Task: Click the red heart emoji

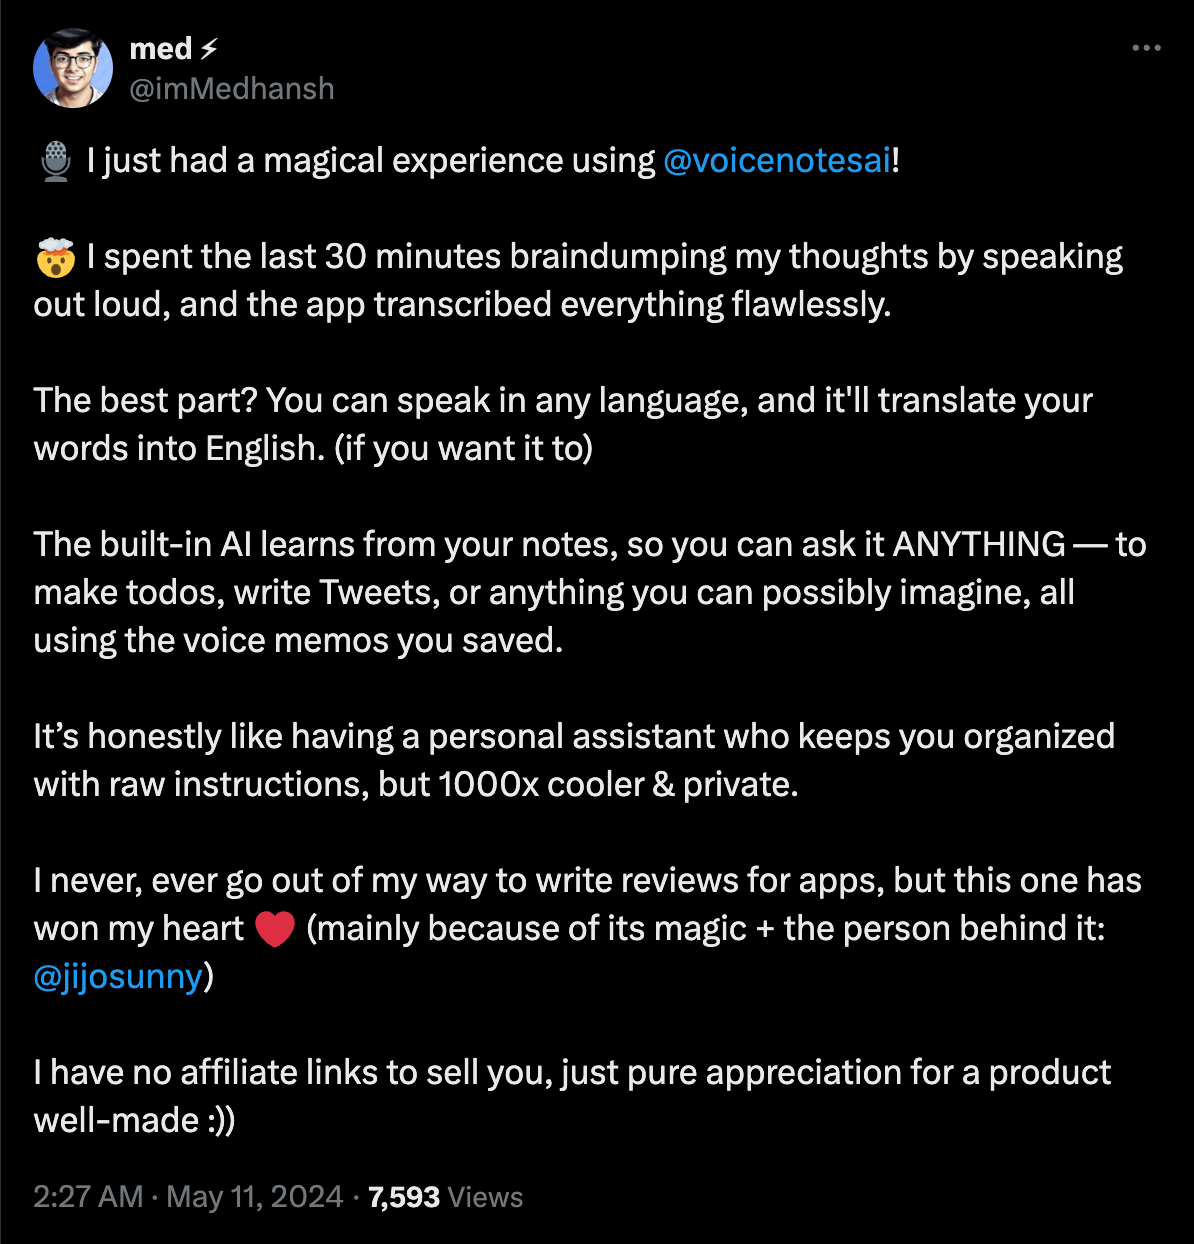Action: point(275,929)
